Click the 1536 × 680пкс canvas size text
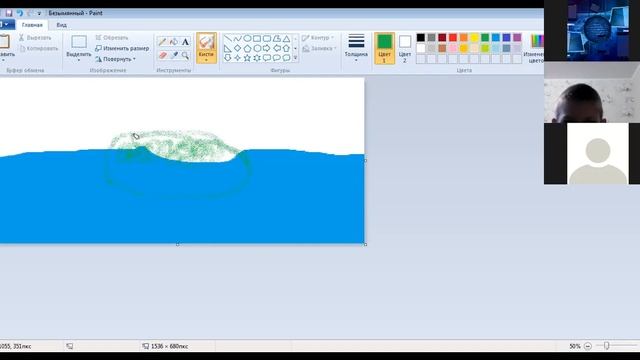The height and width of the screenshot is (360, 640). tap(169, 346)
